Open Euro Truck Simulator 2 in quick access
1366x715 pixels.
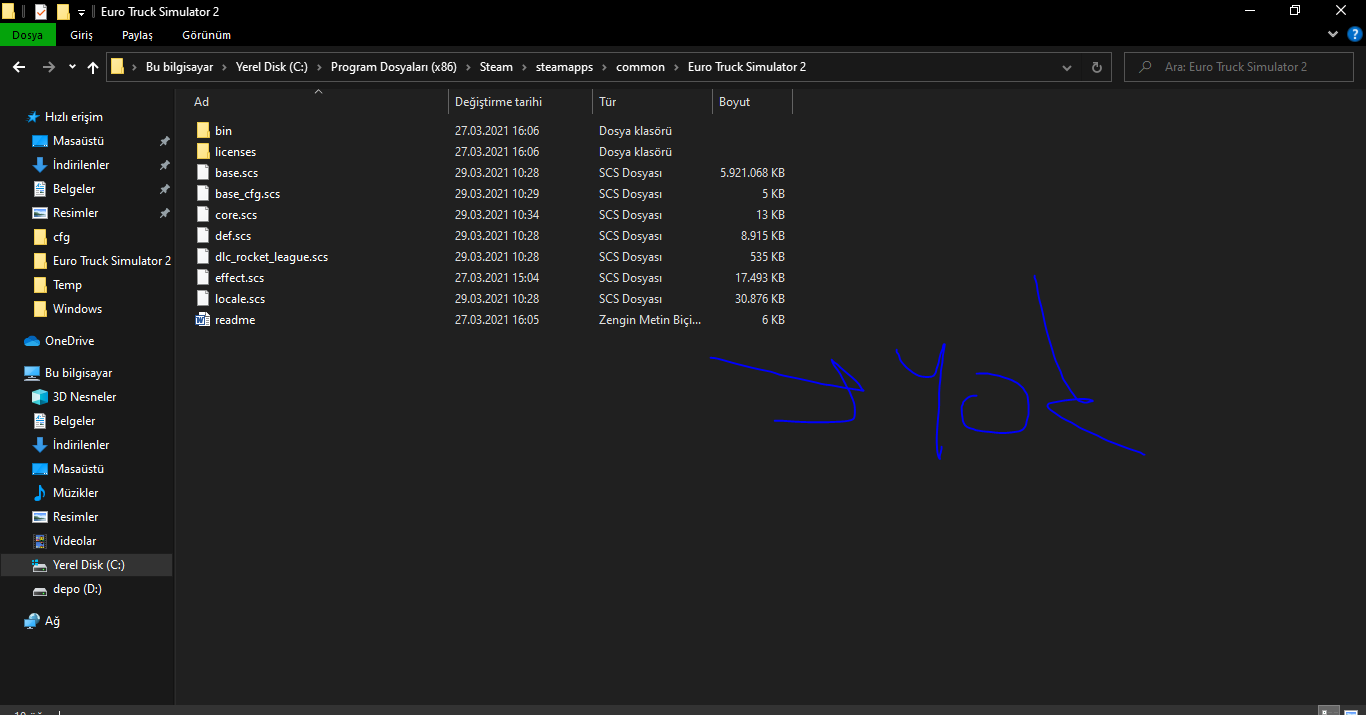(112, 261)
